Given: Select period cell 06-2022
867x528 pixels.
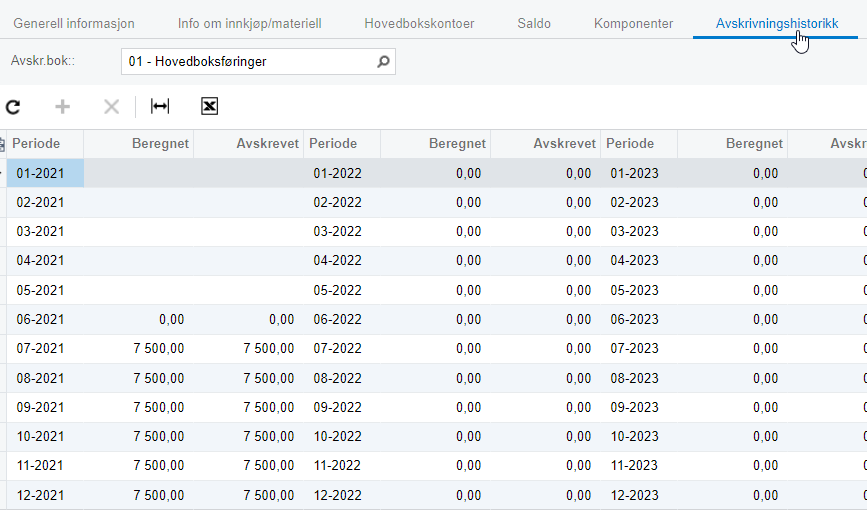Looking at the screenshot, I should point(342,320).
